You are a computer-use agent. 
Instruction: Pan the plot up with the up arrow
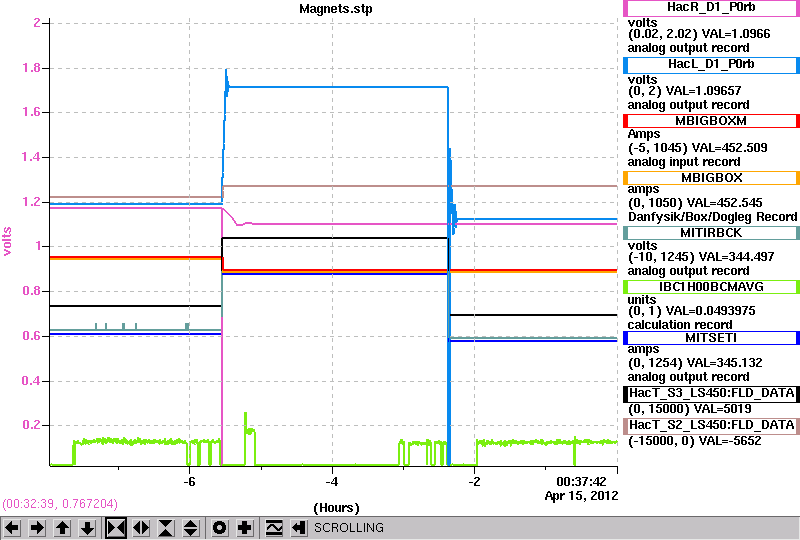(x=62, y=528)
